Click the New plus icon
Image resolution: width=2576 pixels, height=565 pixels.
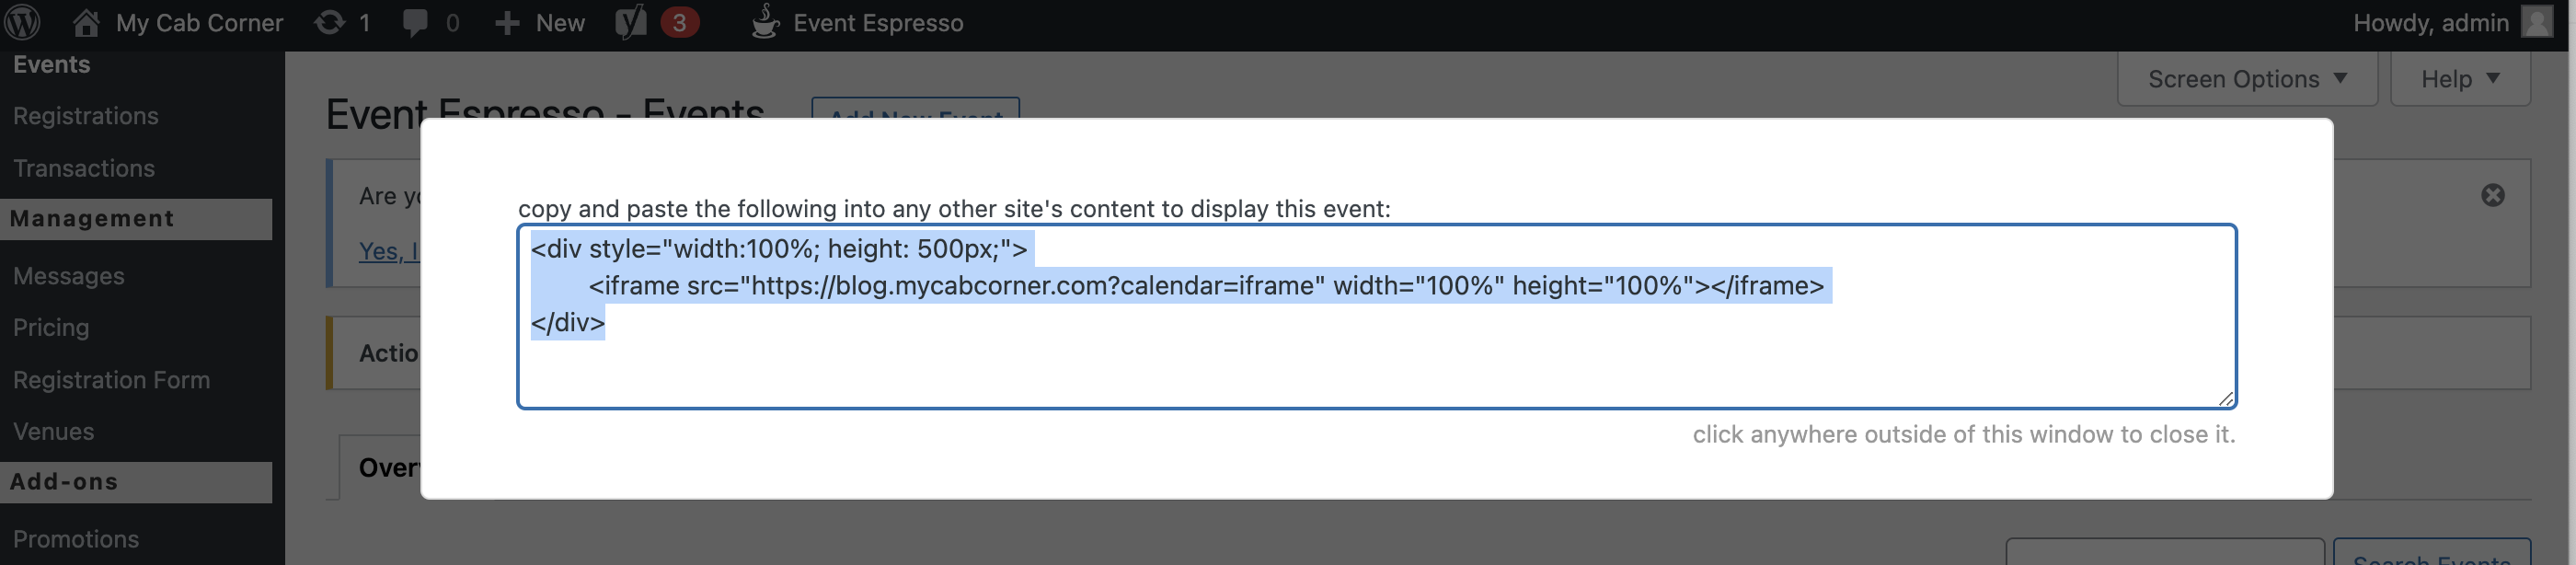(507, 22)
